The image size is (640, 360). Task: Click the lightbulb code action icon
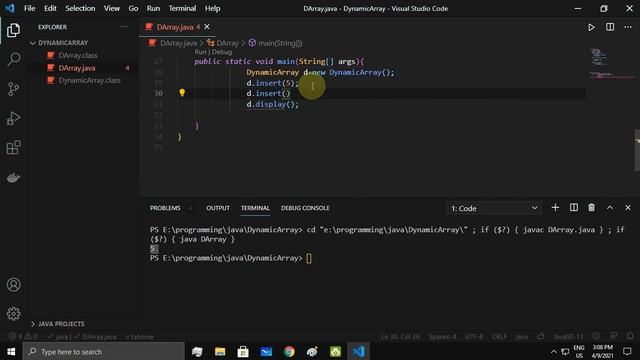(x=182, y=93)
